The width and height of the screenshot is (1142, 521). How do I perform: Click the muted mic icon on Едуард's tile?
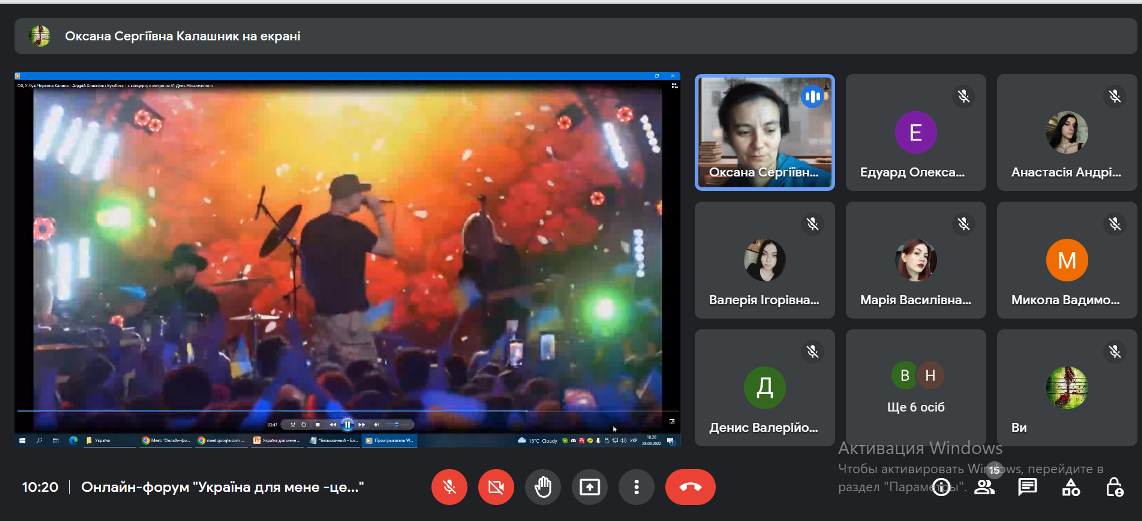[x=963, y=96]
